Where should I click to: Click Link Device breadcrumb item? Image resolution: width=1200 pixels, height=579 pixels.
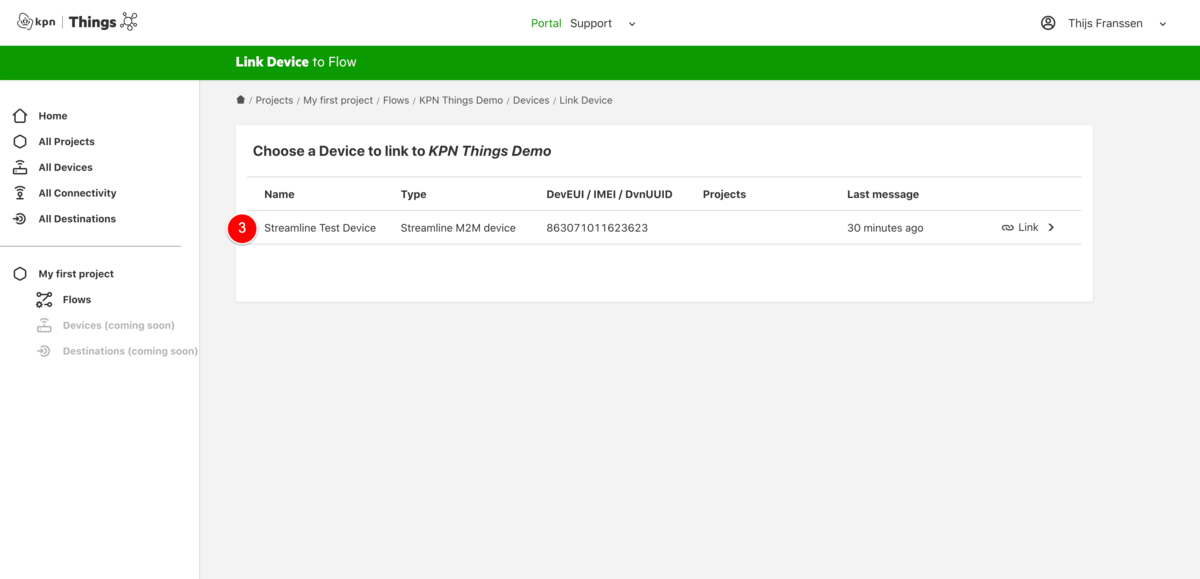(x=586, y=100)
